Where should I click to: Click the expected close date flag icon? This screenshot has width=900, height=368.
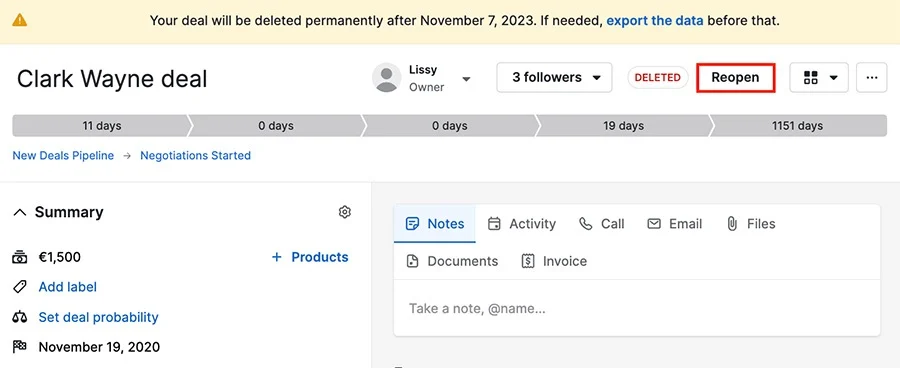(x=20, y=347)
